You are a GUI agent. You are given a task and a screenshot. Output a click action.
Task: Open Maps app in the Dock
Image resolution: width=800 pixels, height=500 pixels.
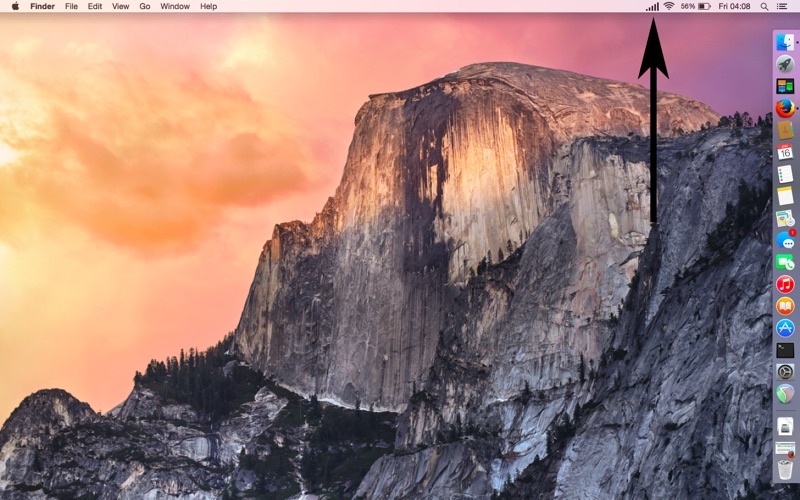tap(785, 218)
